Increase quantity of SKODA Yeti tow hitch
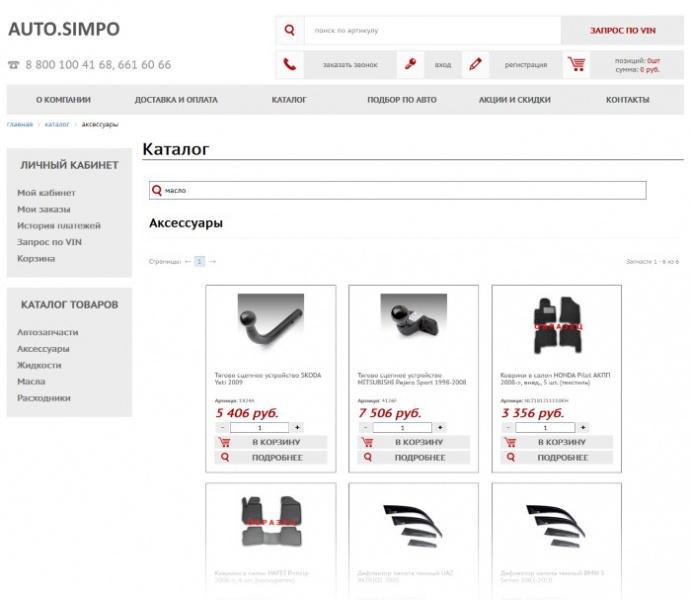 (297, 427)
